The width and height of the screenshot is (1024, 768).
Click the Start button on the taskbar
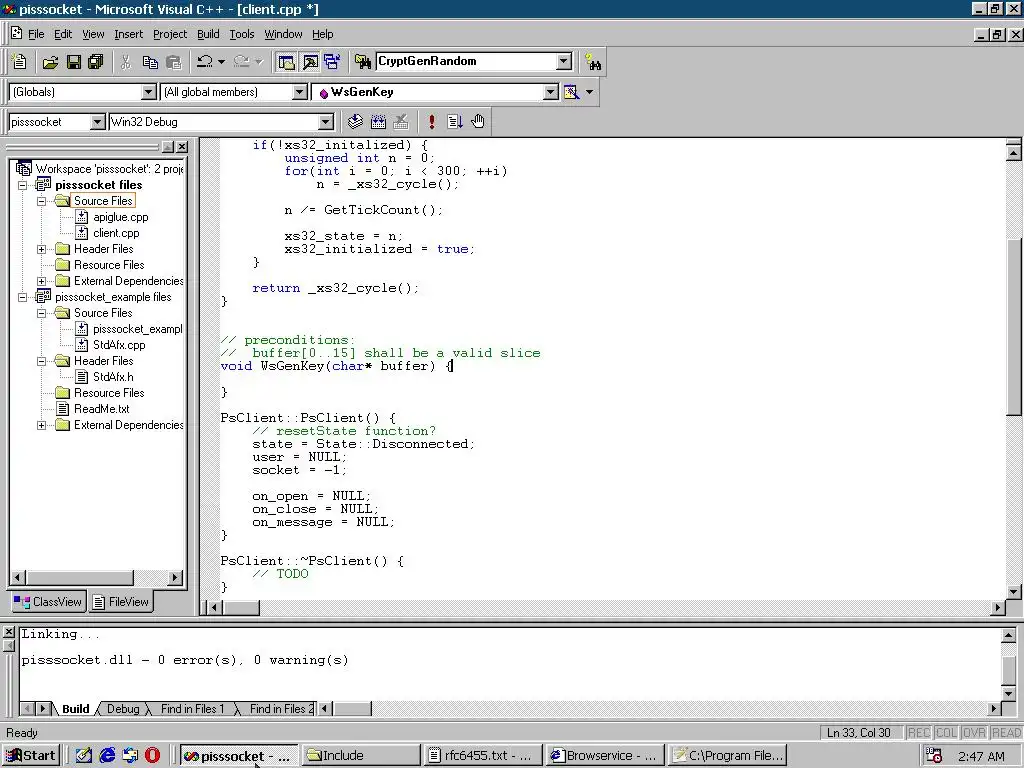click(x=31, y=756)
